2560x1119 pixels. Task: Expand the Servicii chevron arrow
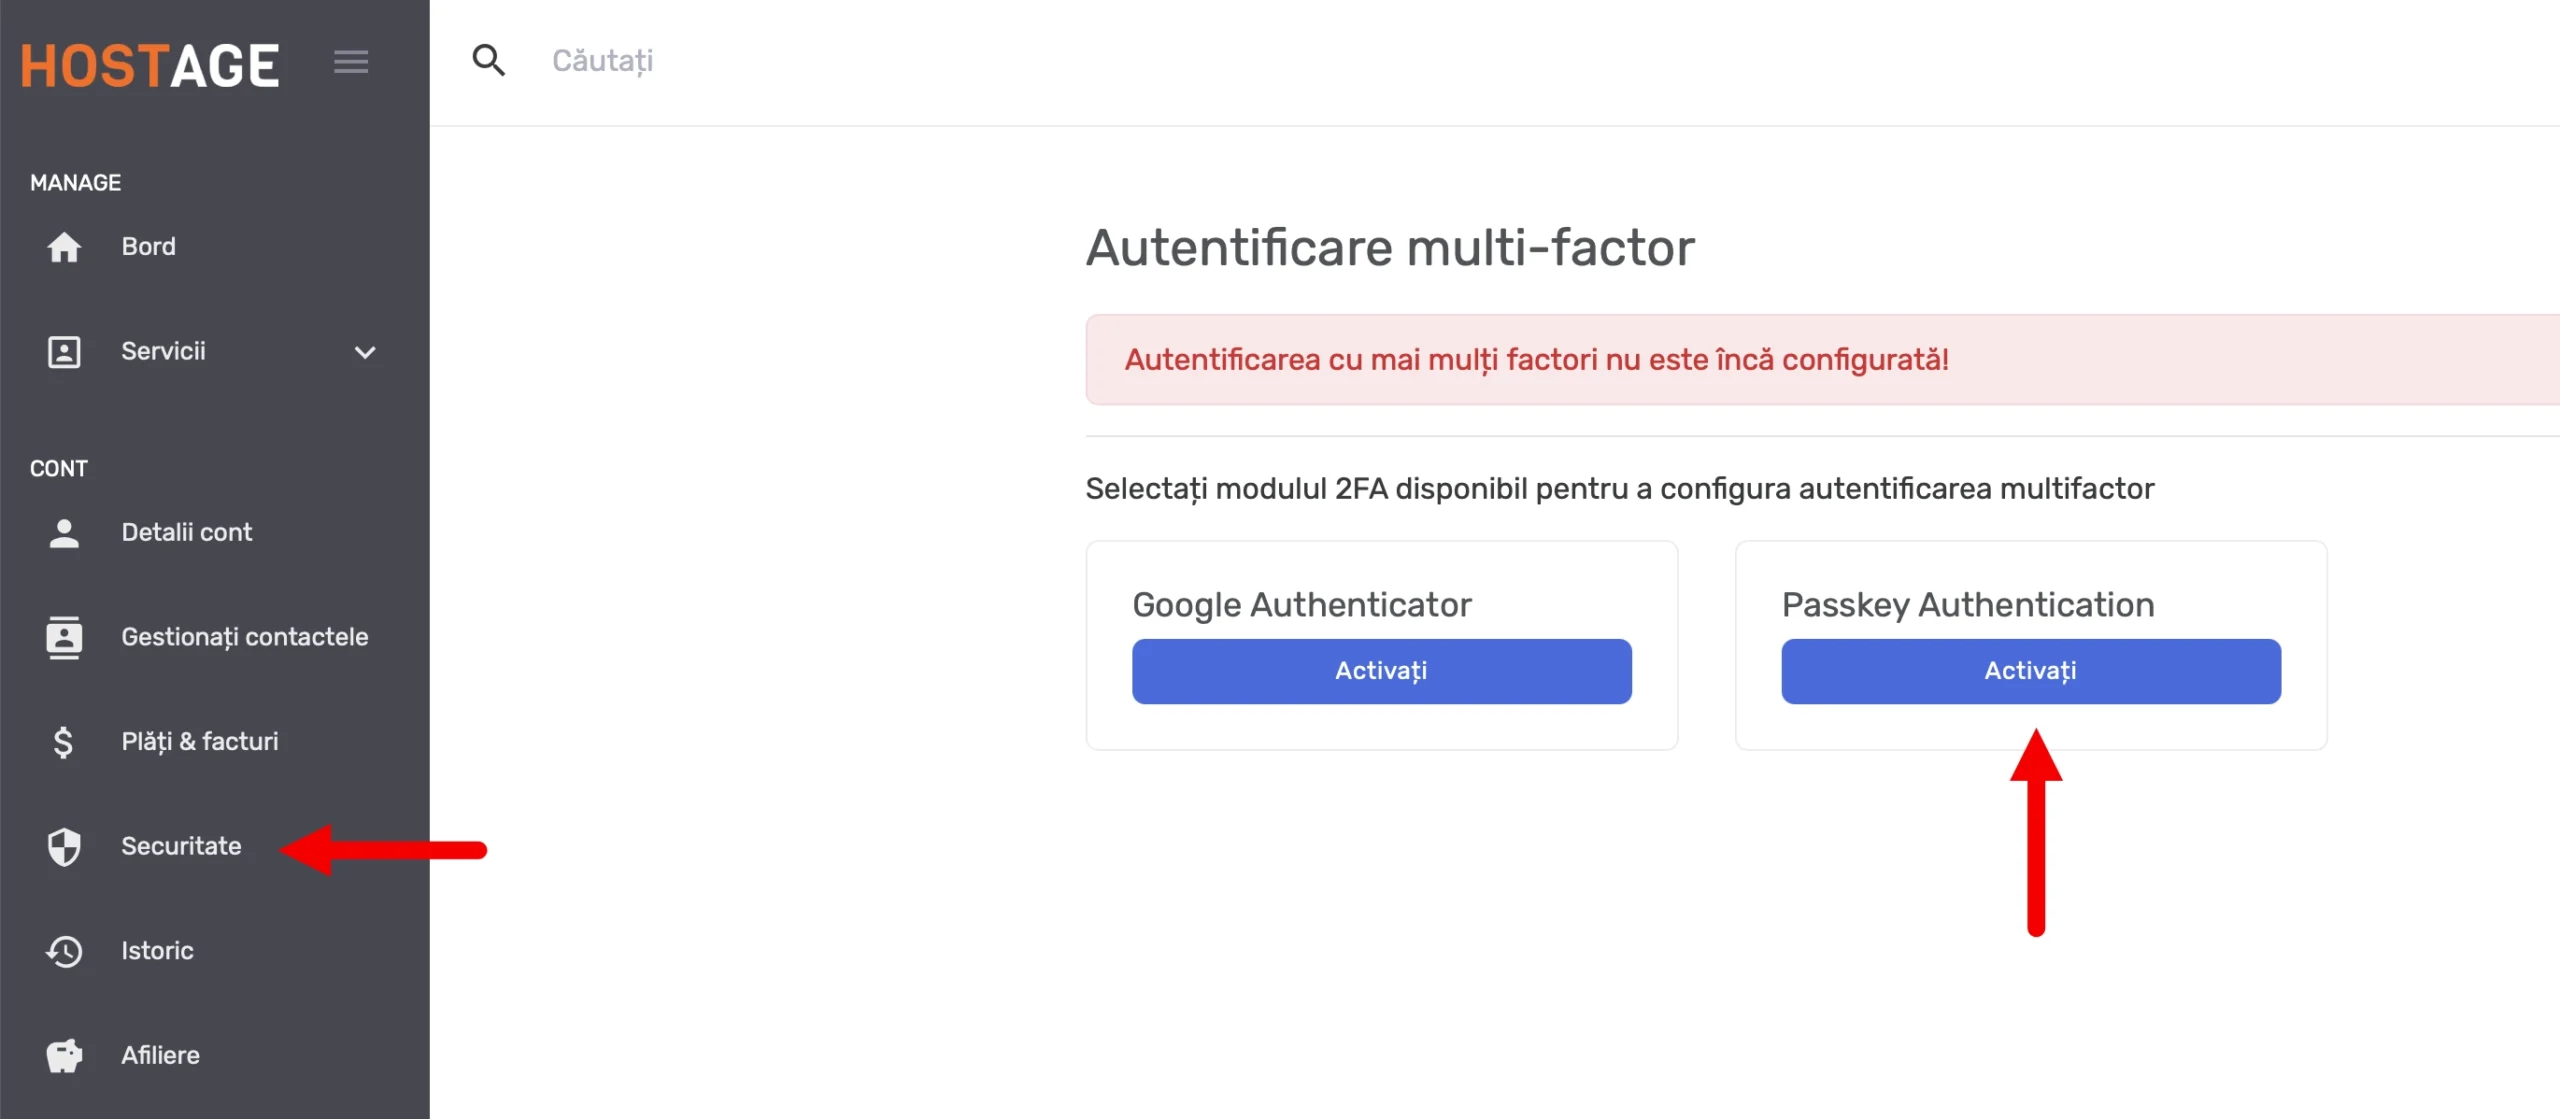(x=365, y=352)
